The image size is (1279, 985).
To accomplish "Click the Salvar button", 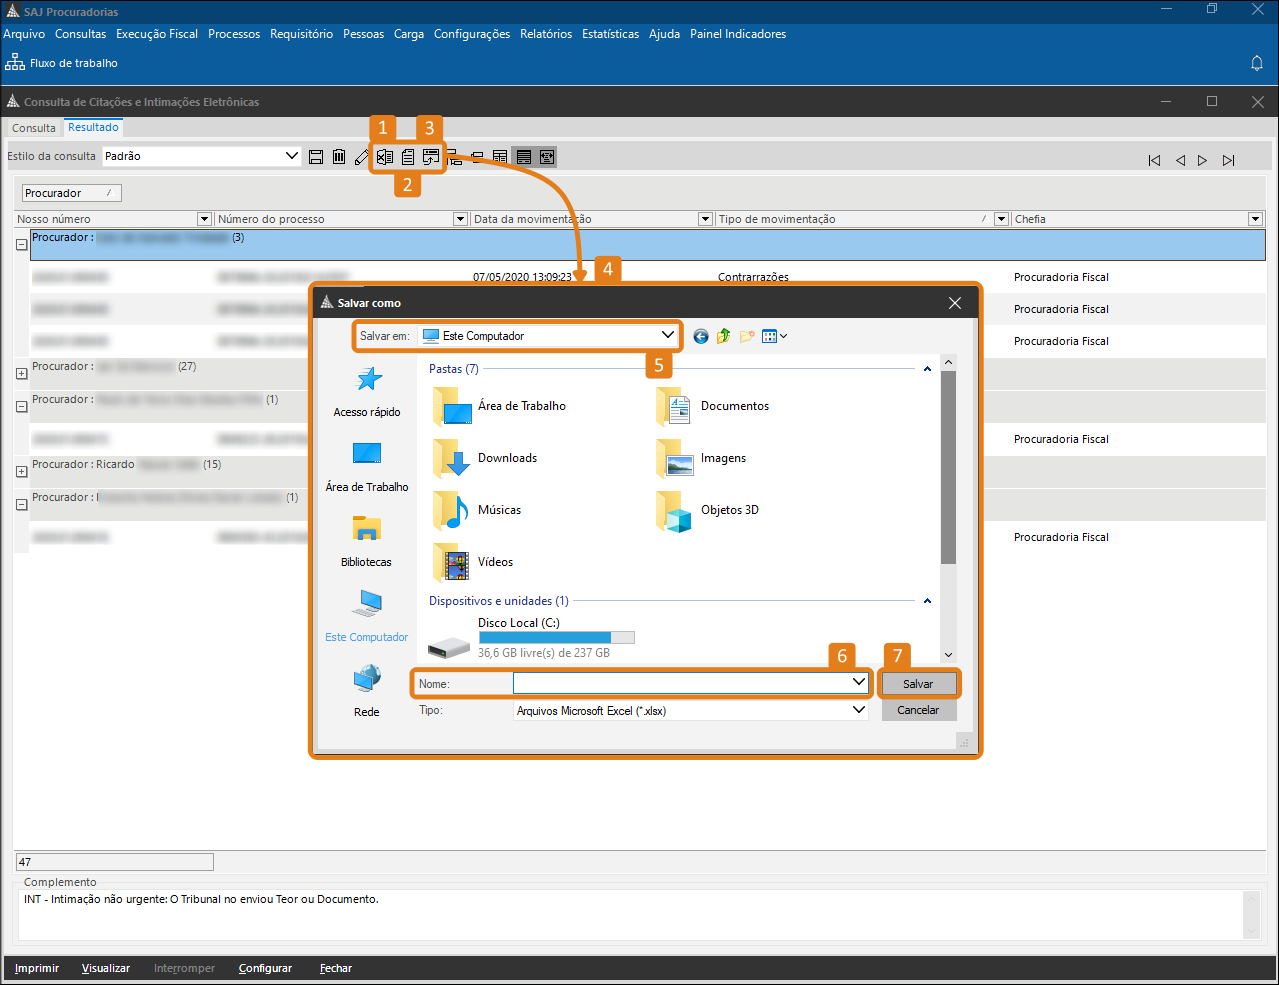I will pos(918,684).
